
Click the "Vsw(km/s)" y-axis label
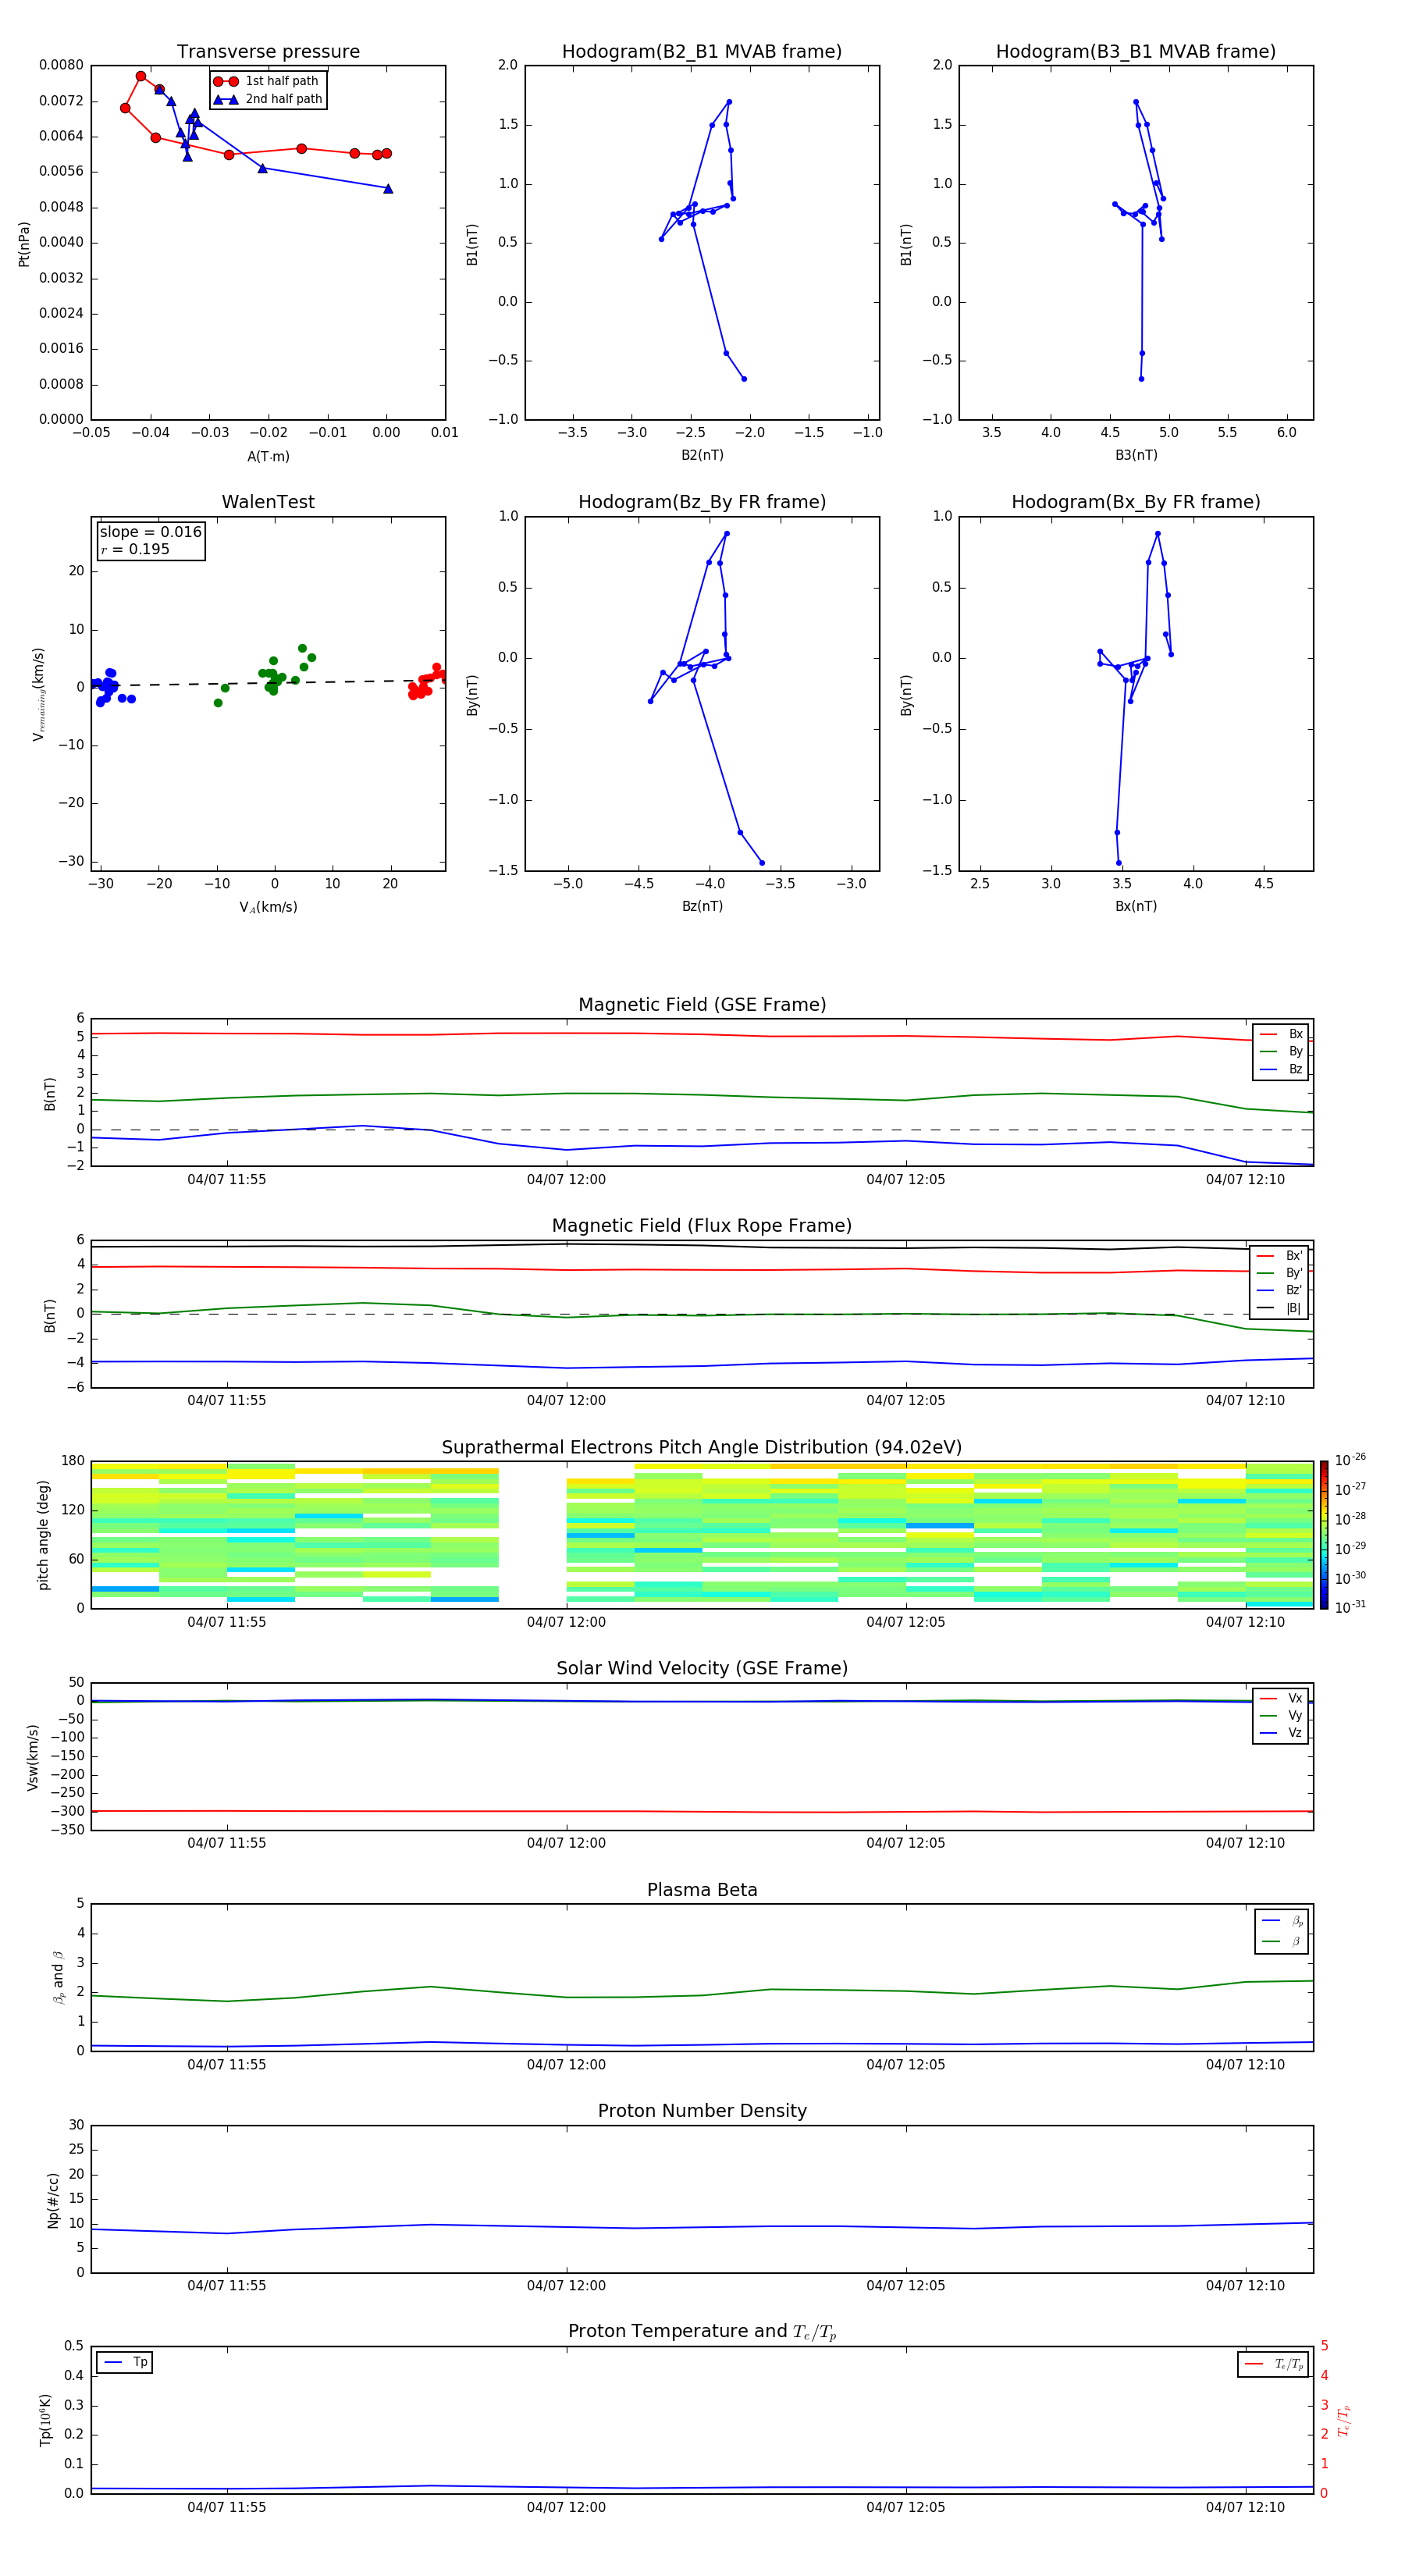33,1757
